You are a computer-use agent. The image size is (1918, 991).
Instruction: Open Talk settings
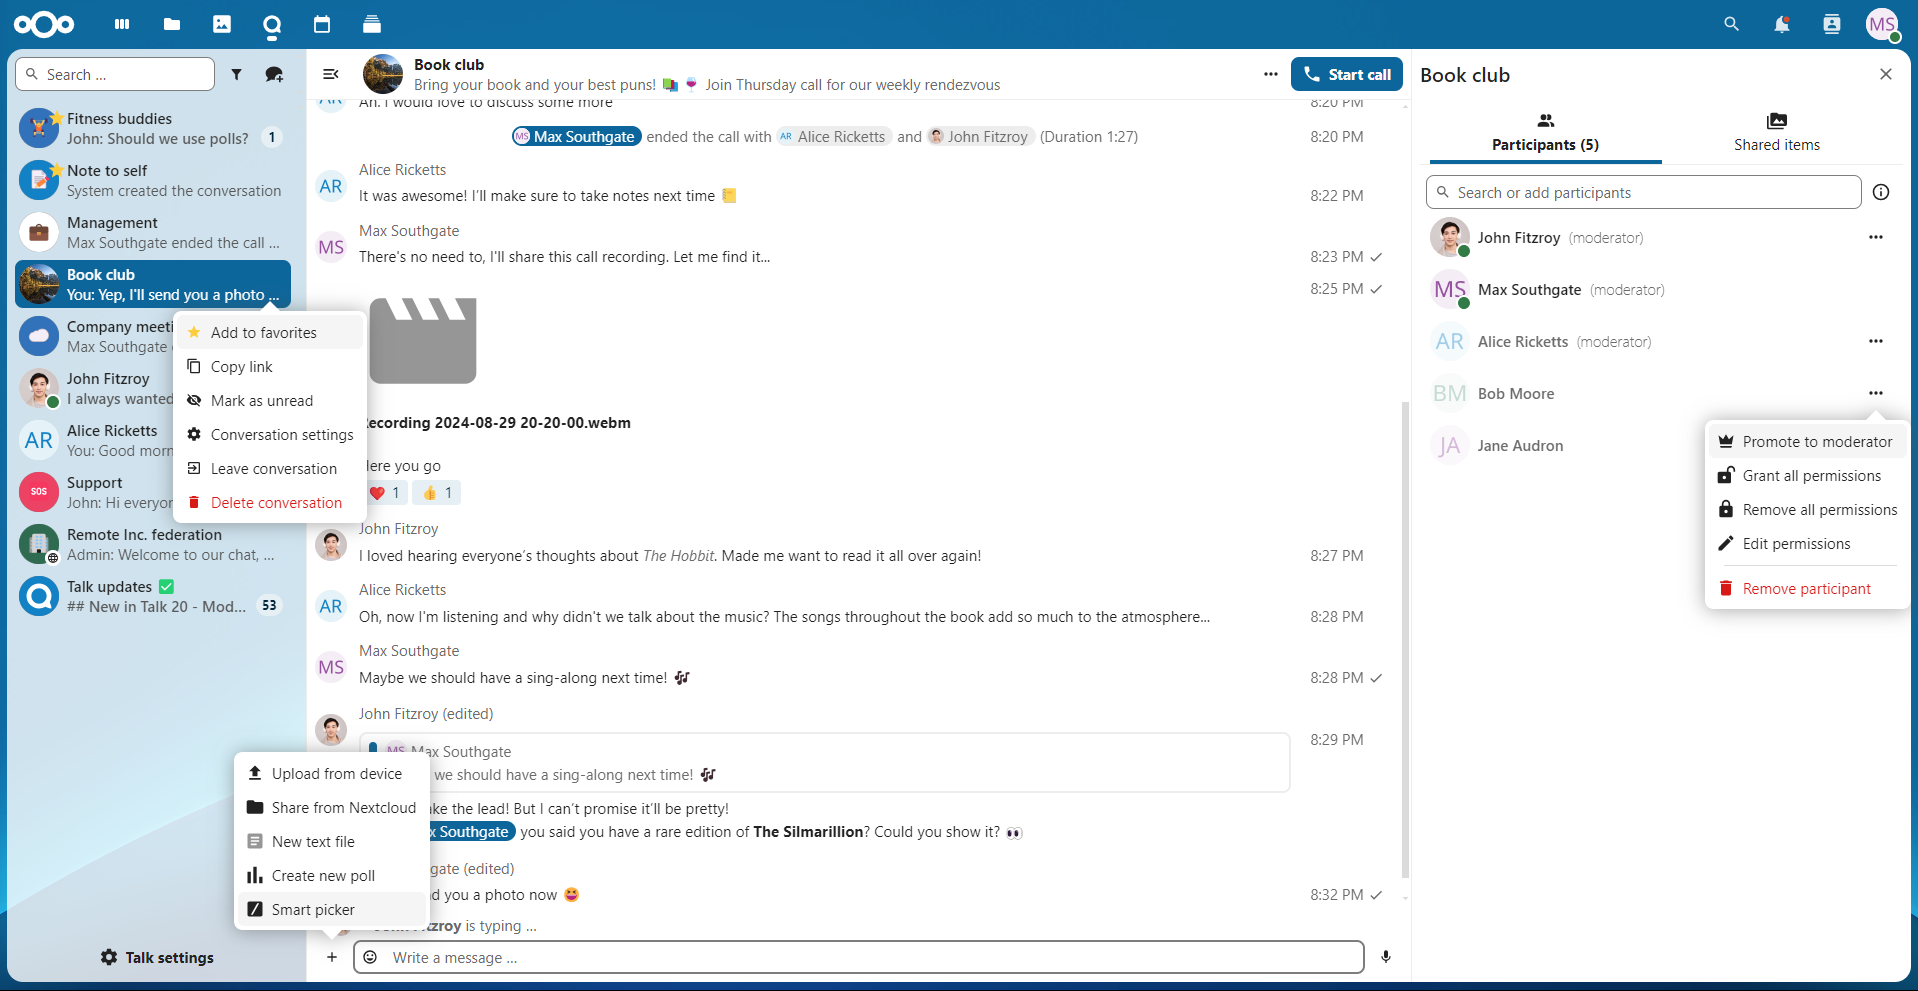point(156,957)
